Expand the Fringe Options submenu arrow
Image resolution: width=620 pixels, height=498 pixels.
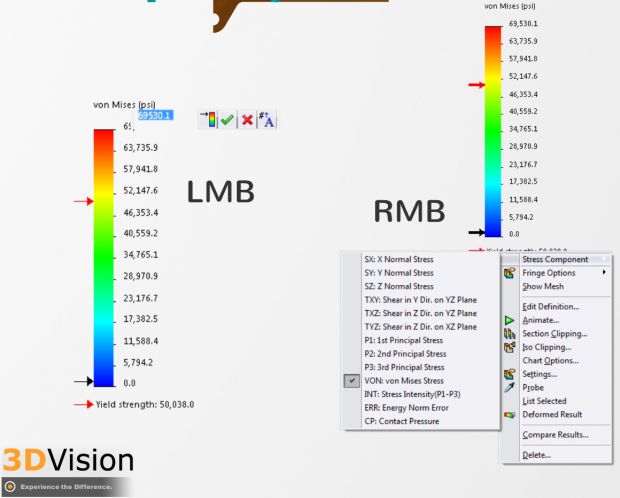pyautogui.click(x=603, y=273)
